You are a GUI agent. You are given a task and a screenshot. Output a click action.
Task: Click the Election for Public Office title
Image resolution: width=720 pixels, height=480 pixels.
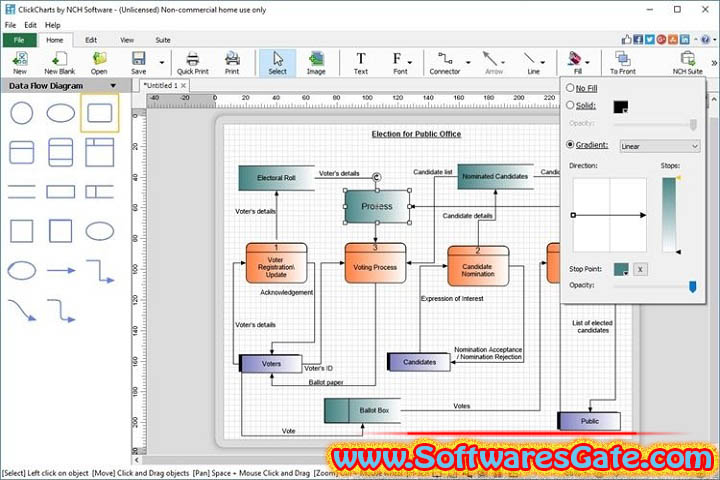416,134
